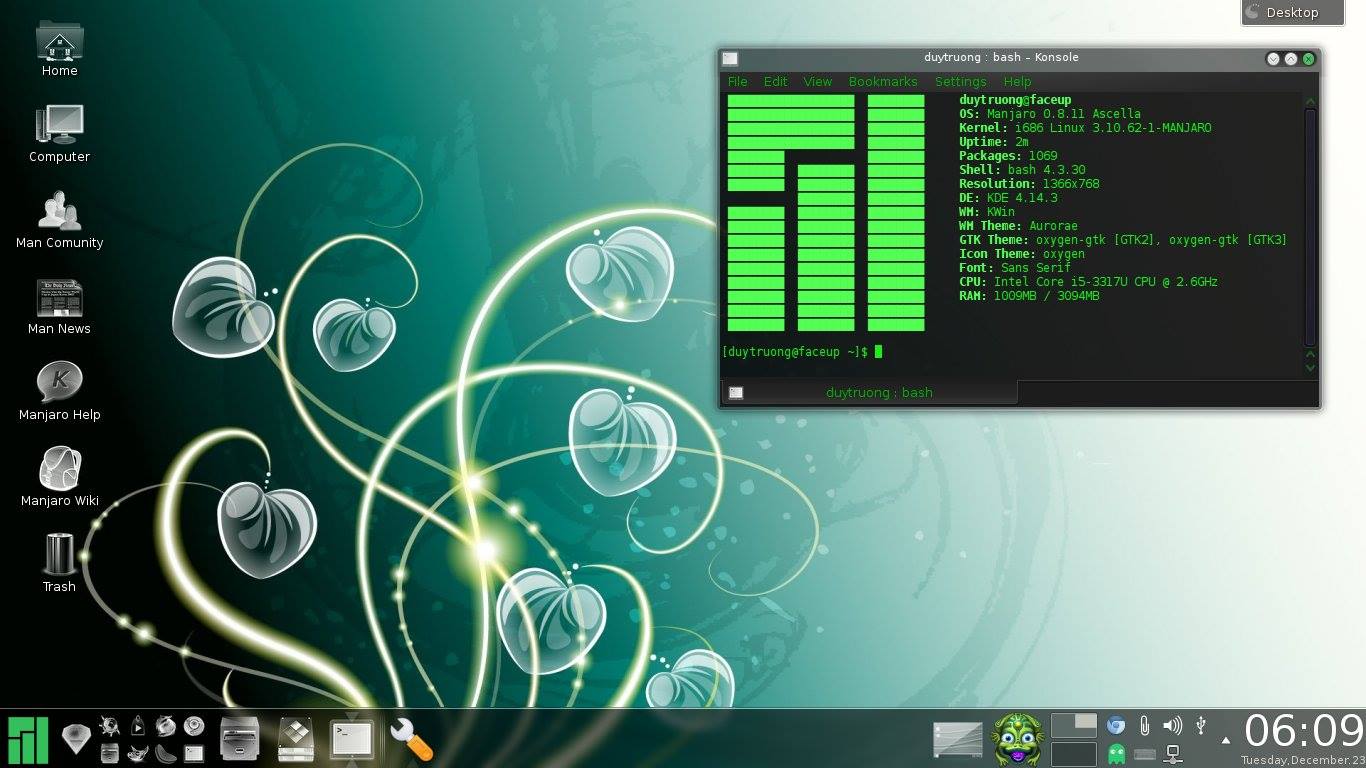Launch the spider-web globe browser quick-launch icon
This screenshot has height=768, width=1366.
point(109,725)
